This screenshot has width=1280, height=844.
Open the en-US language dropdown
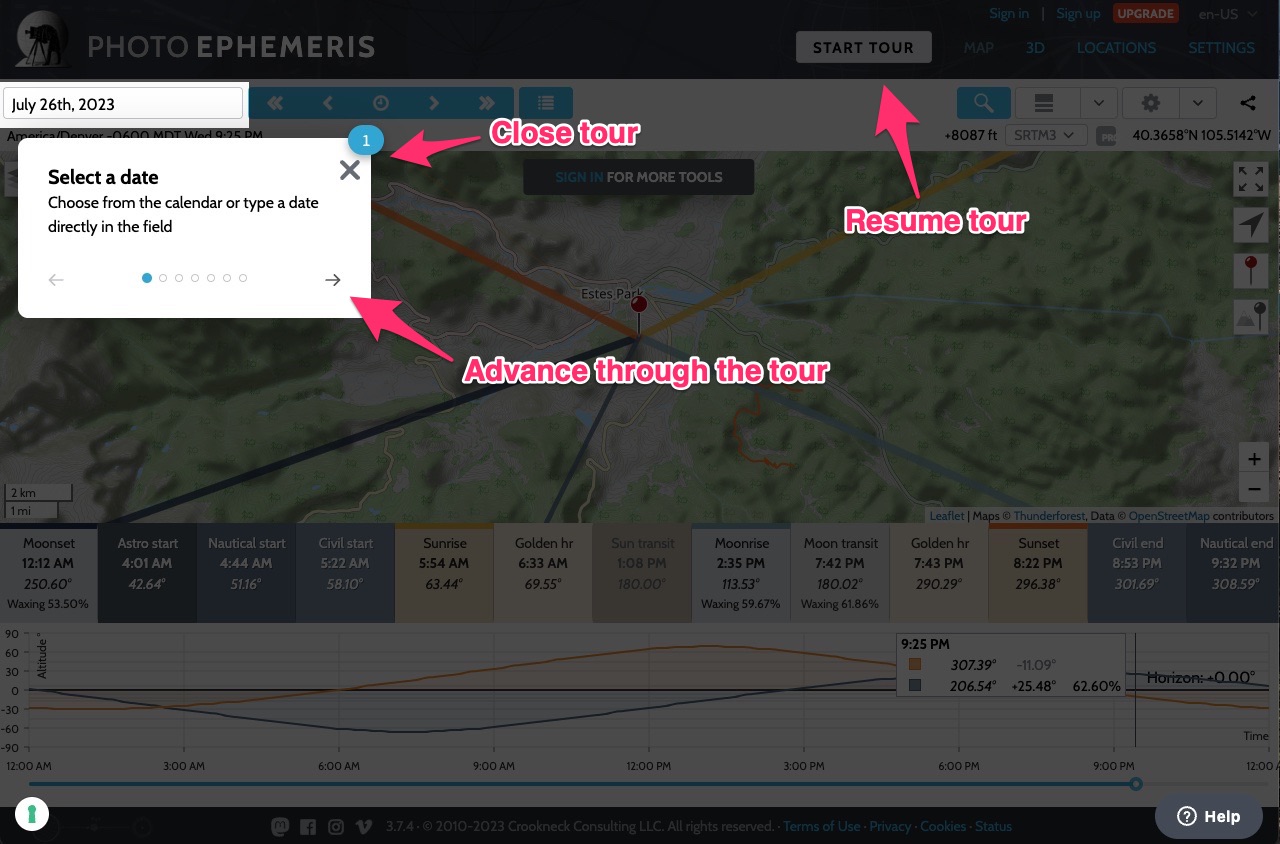coord(1228,14)
